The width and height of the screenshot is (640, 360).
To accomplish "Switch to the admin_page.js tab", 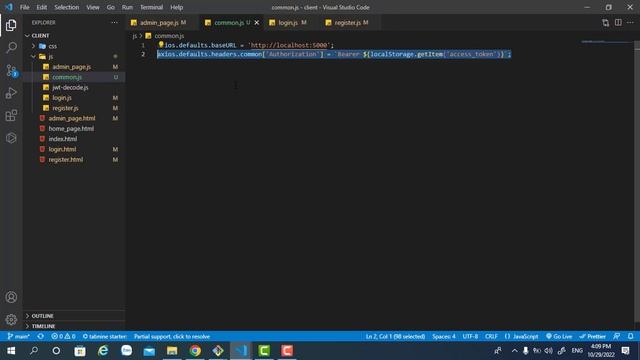I will click(158, 22).
